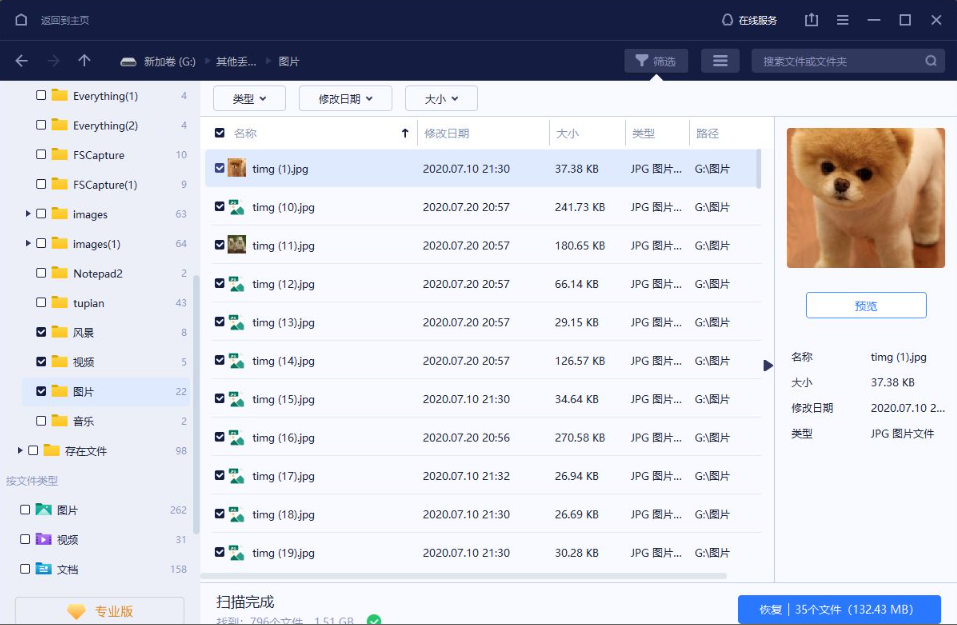Viewport: 957px width, 625px height.
Task: Click the share icon in title bar
Action: (811, 20)
